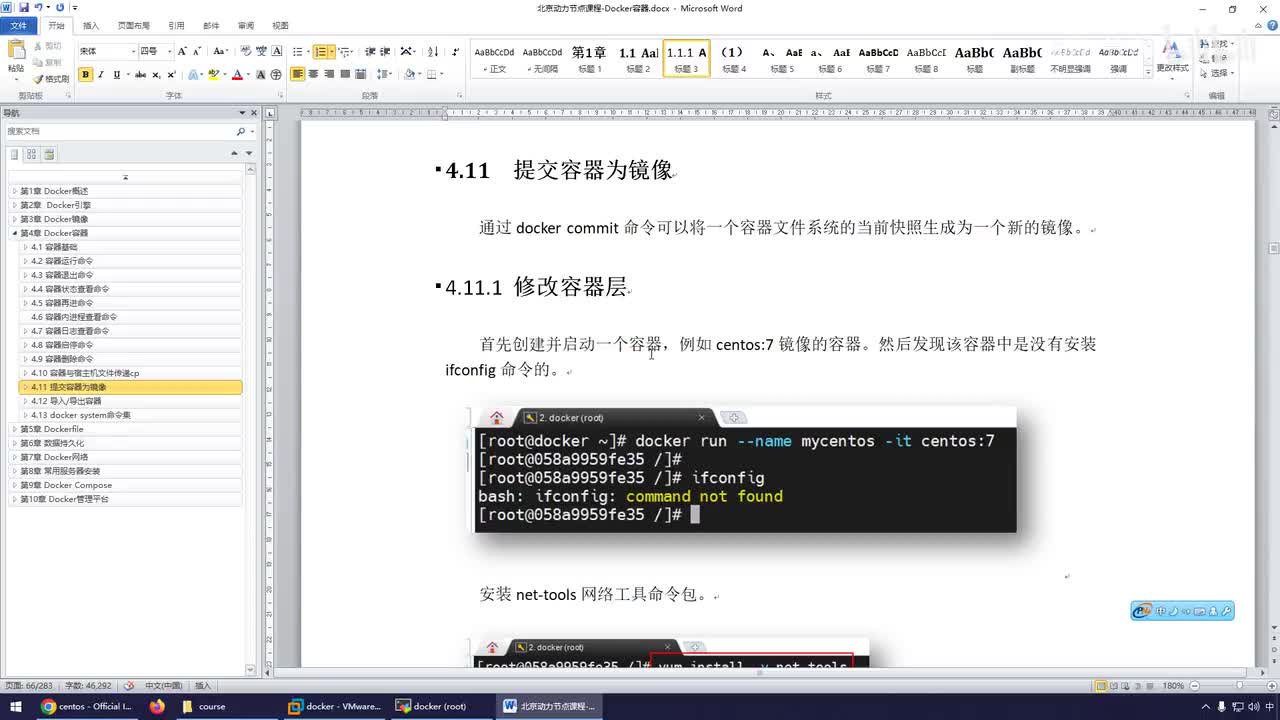The width and height of the screenshot is (1280, 720).
Task: Right-align the paragraph
Action: (329, 74)
